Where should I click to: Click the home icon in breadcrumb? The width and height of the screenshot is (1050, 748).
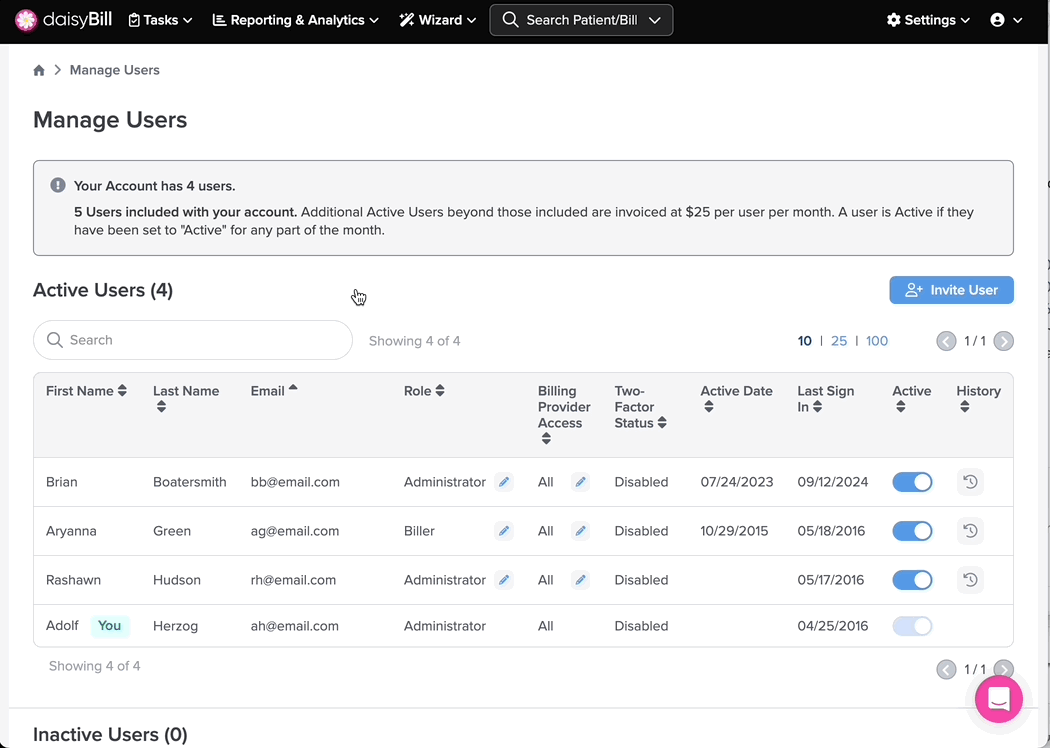39,70
